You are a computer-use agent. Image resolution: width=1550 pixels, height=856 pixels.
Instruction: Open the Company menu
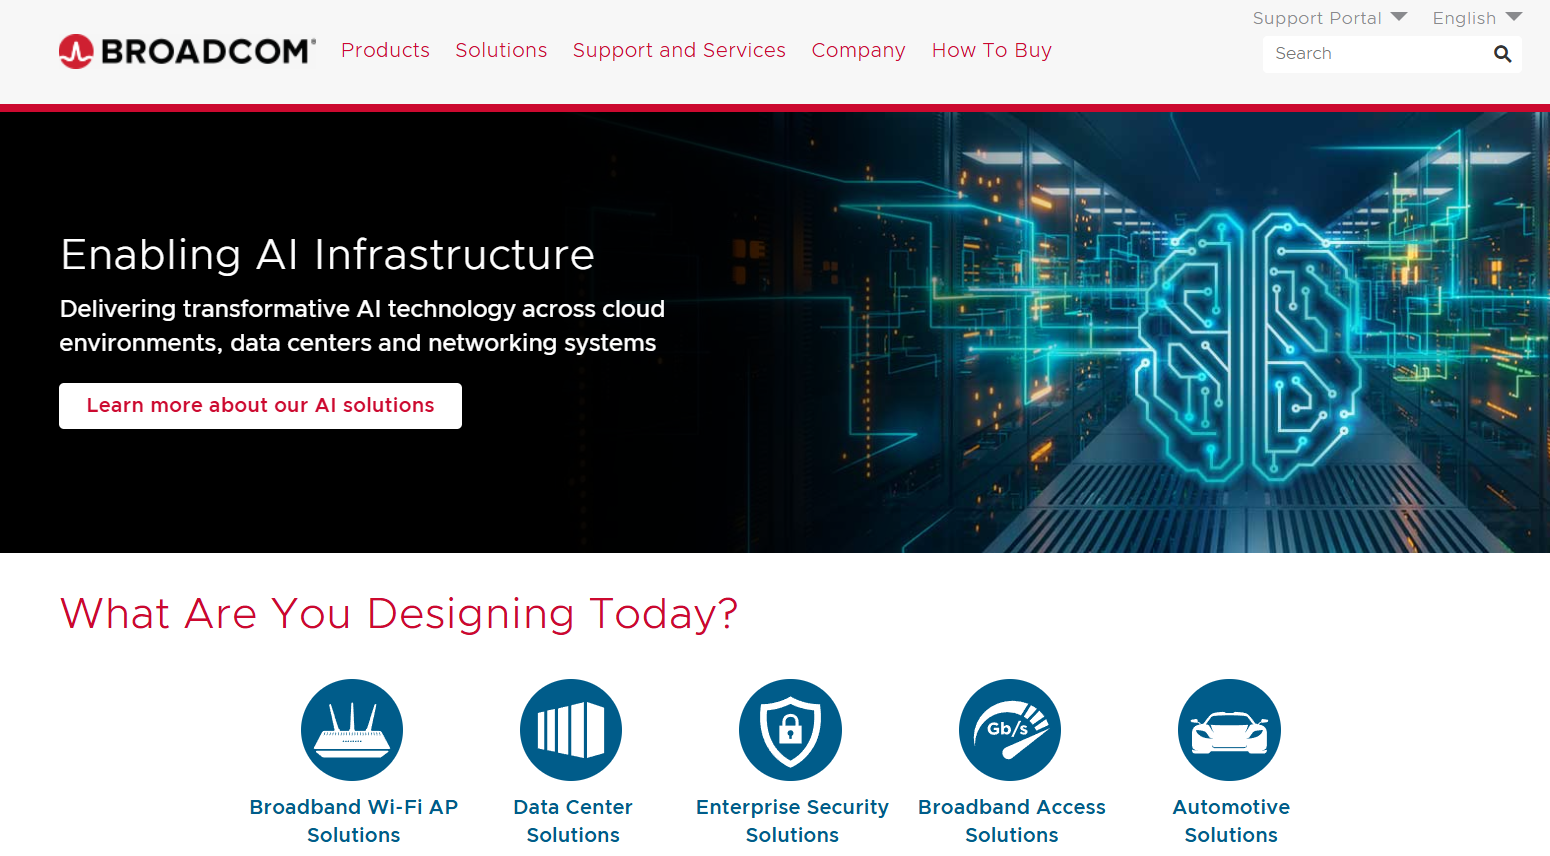tap(858, 50)
